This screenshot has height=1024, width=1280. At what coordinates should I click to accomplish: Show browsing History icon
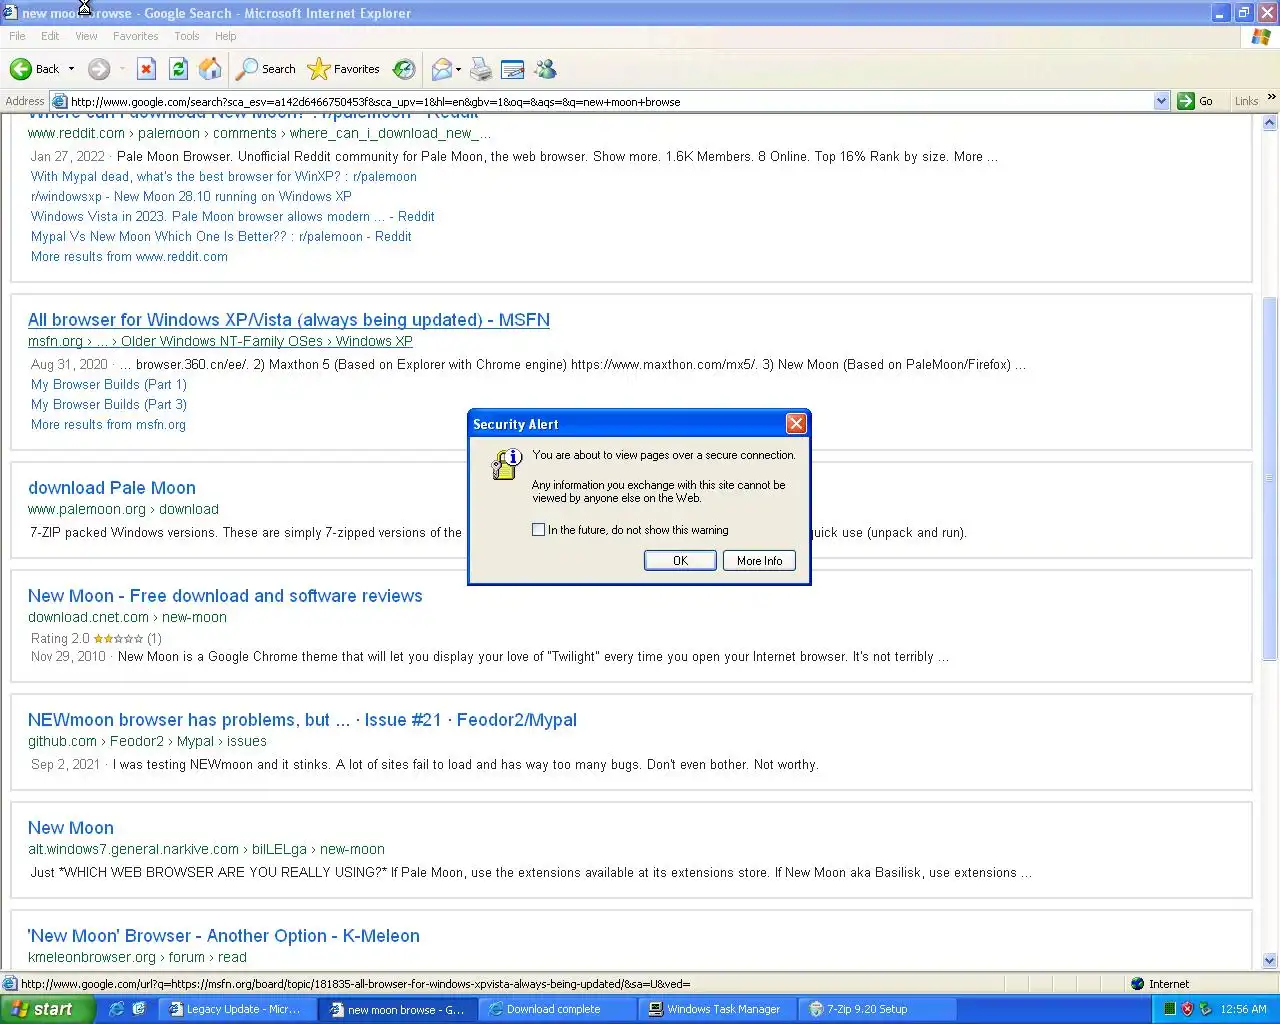click(404, 69)
